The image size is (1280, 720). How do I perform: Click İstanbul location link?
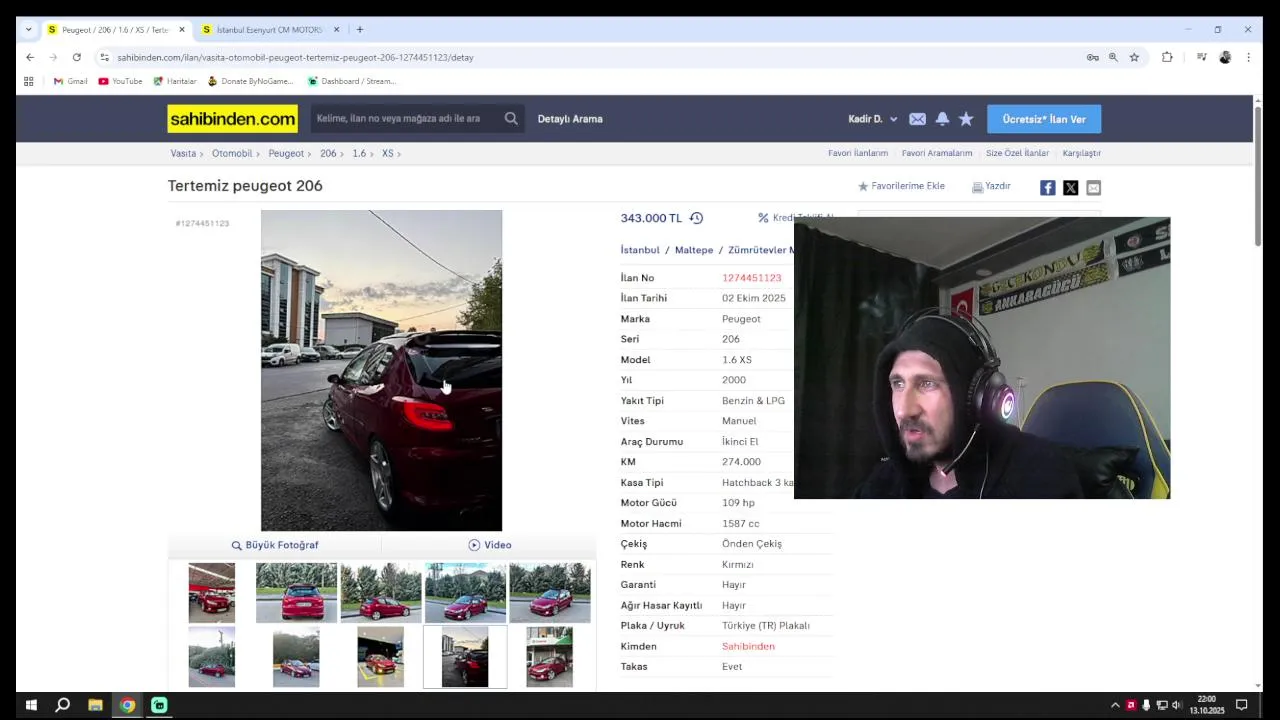(x=640, y=250)
